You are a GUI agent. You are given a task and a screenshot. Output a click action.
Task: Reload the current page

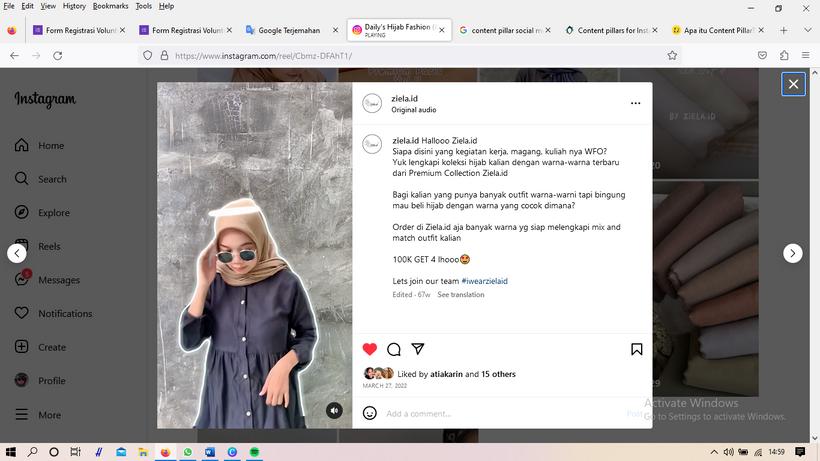click(58, 55)
